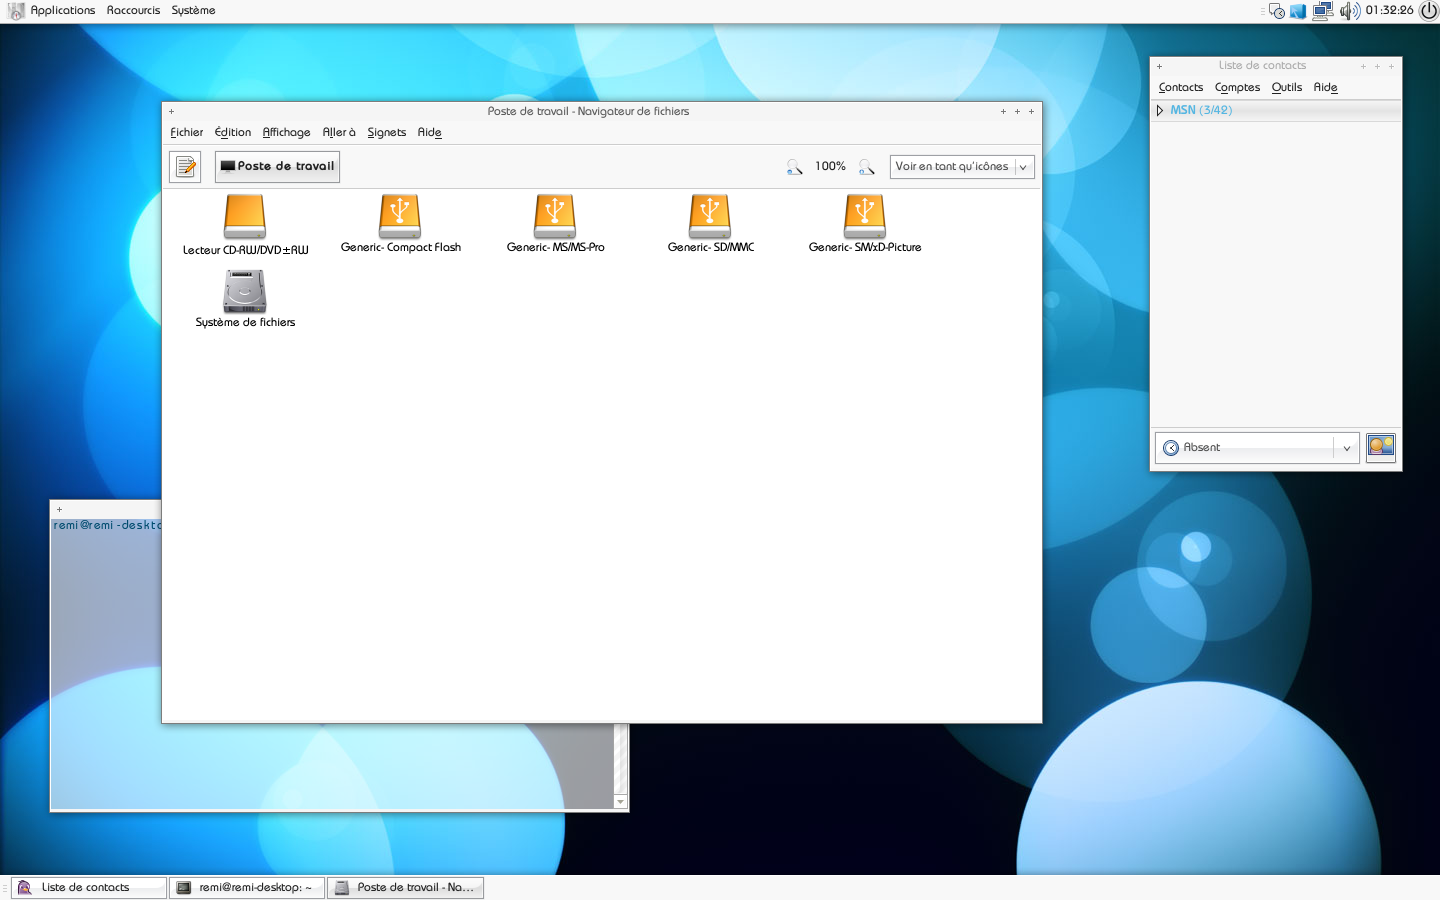Click the blue cube pointer tray icon

[x=1298, y=11]
